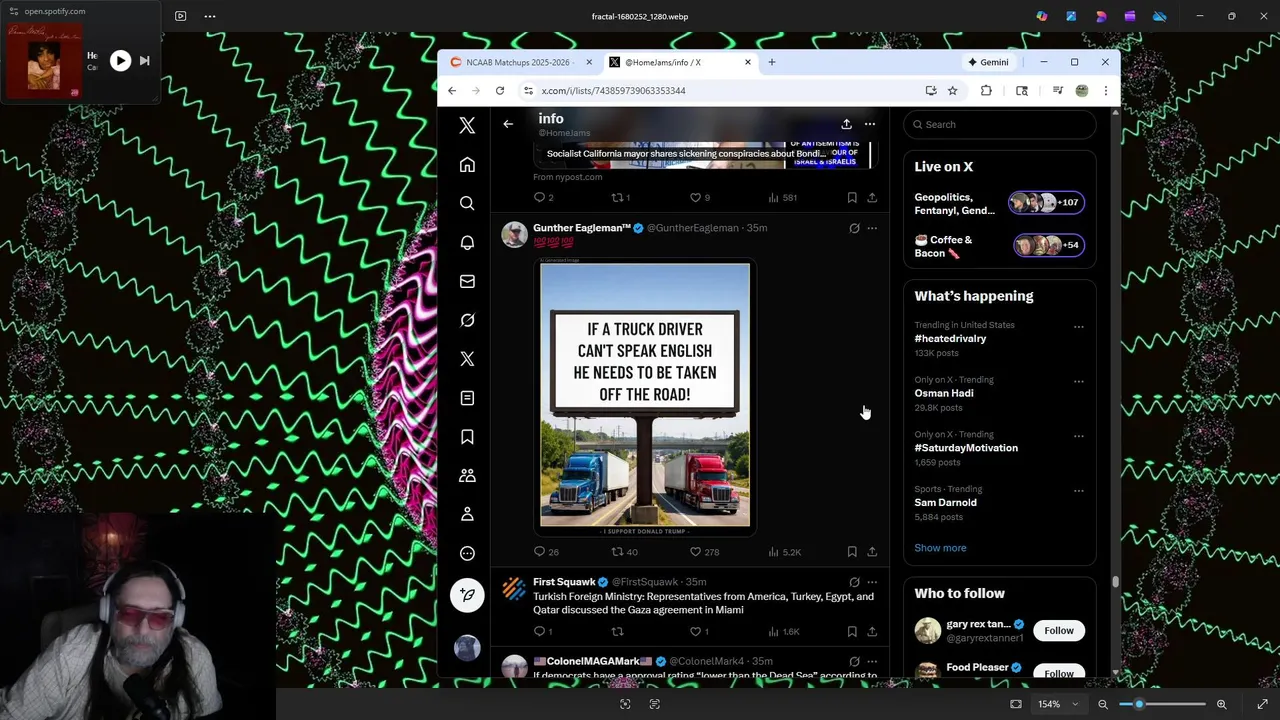Like Gunther Eagleman's post
This screenshot has height=720, width=1280.
point(704,552)
